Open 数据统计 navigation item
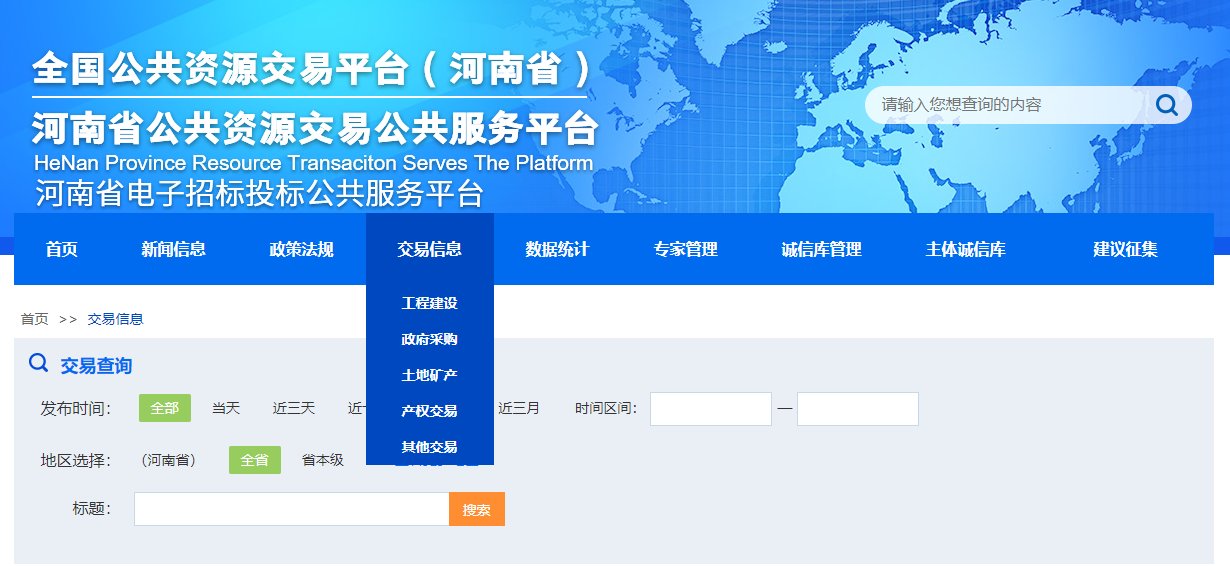The height and width of the screenshot is (566, 1230). click(x=558, y=249)
